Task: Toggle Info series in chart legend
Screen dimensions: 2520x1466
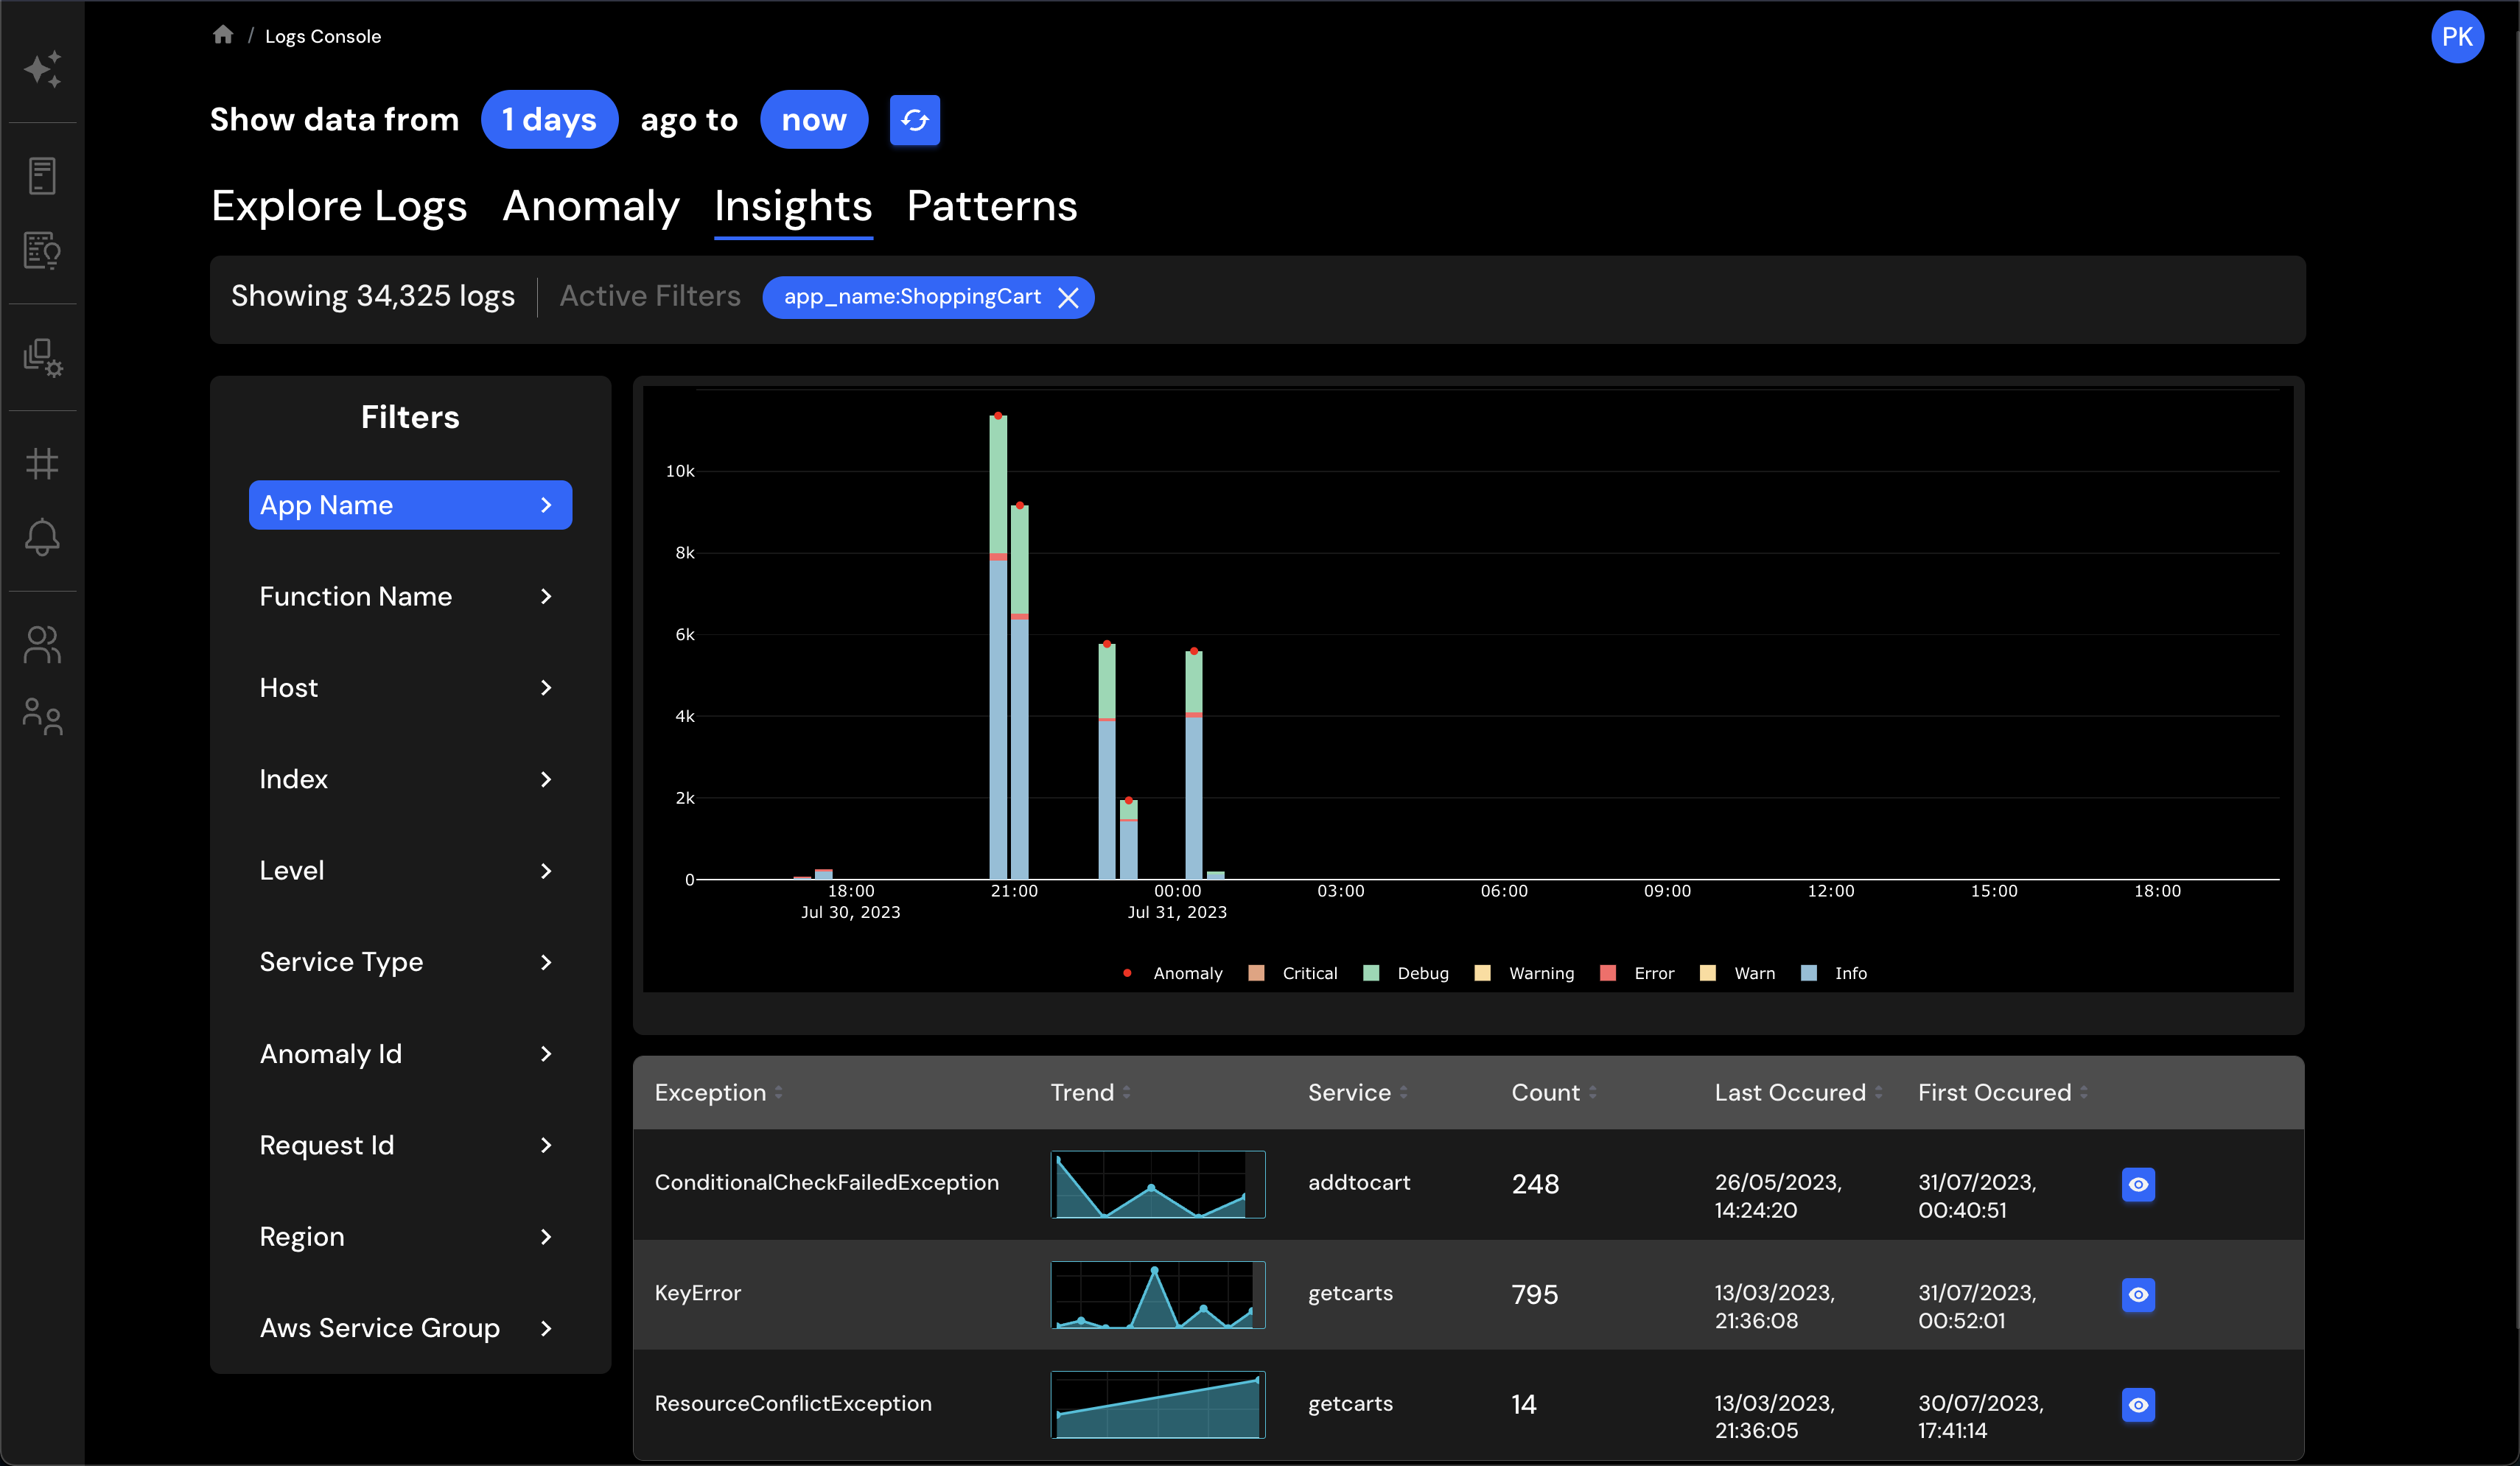Action: pos(1834,973)
